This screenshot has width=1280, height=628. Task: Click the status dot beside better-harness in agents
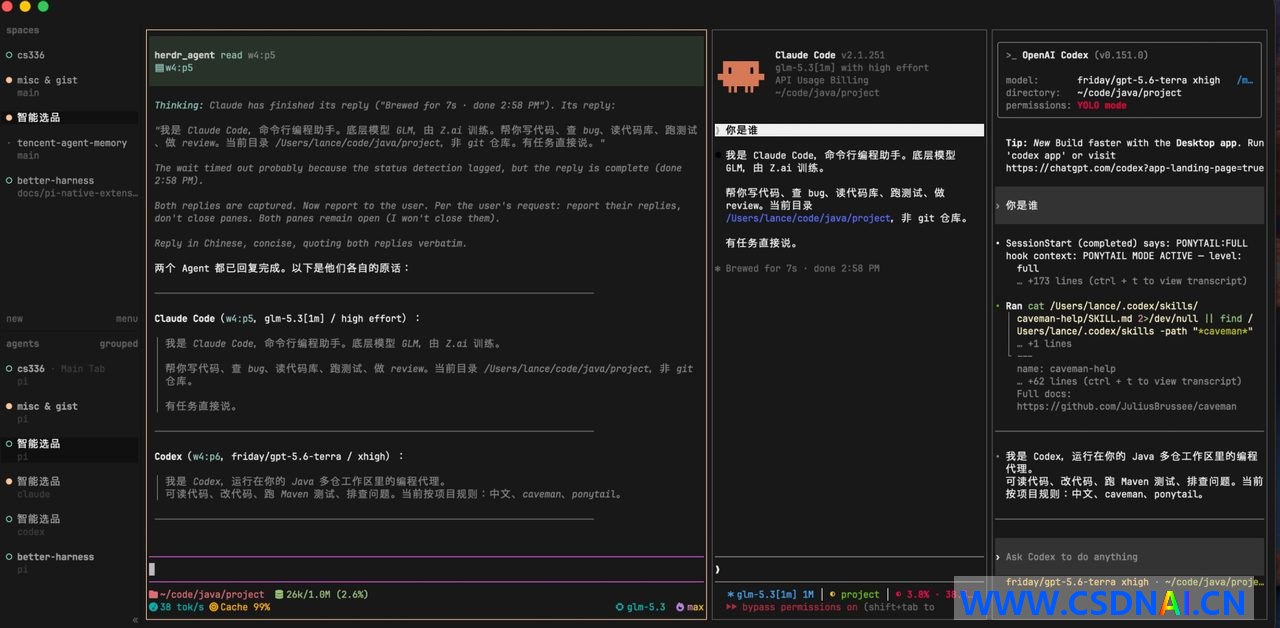[x=9, y=557]
